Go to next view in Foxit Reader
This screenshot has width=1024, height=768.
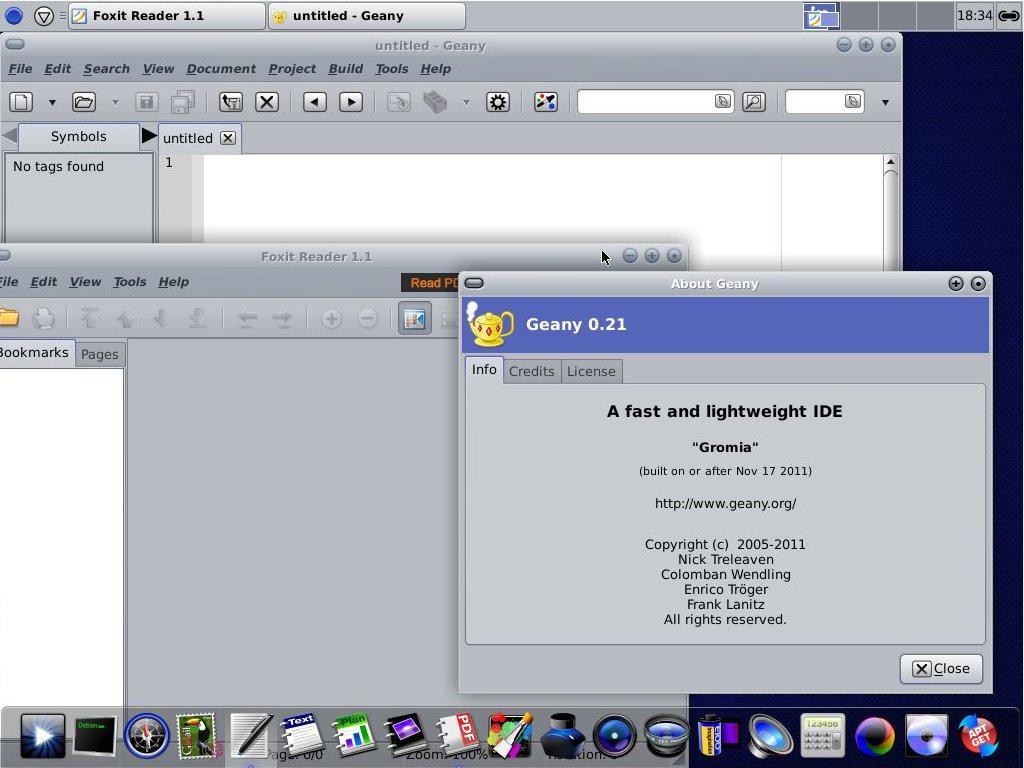(282, 319)
